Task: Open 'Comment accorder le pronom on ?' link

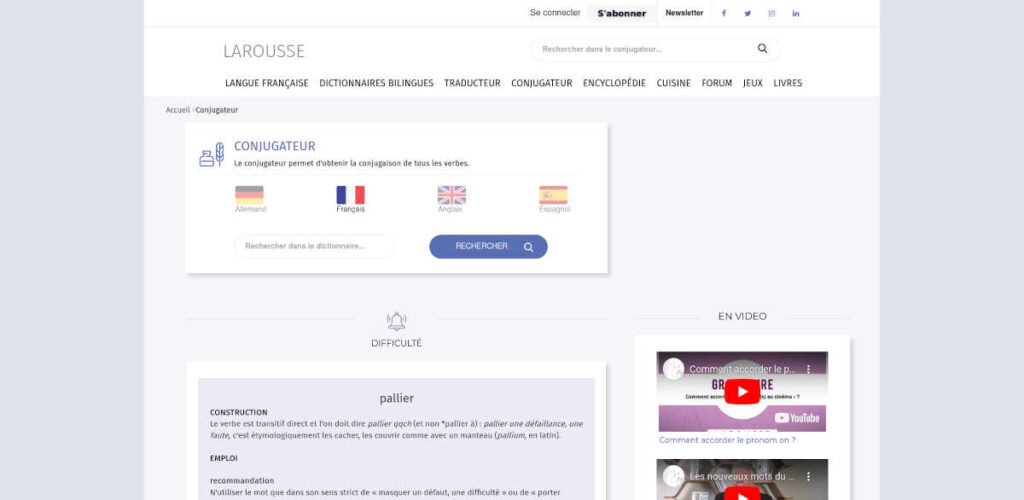Action: [727, 440]
